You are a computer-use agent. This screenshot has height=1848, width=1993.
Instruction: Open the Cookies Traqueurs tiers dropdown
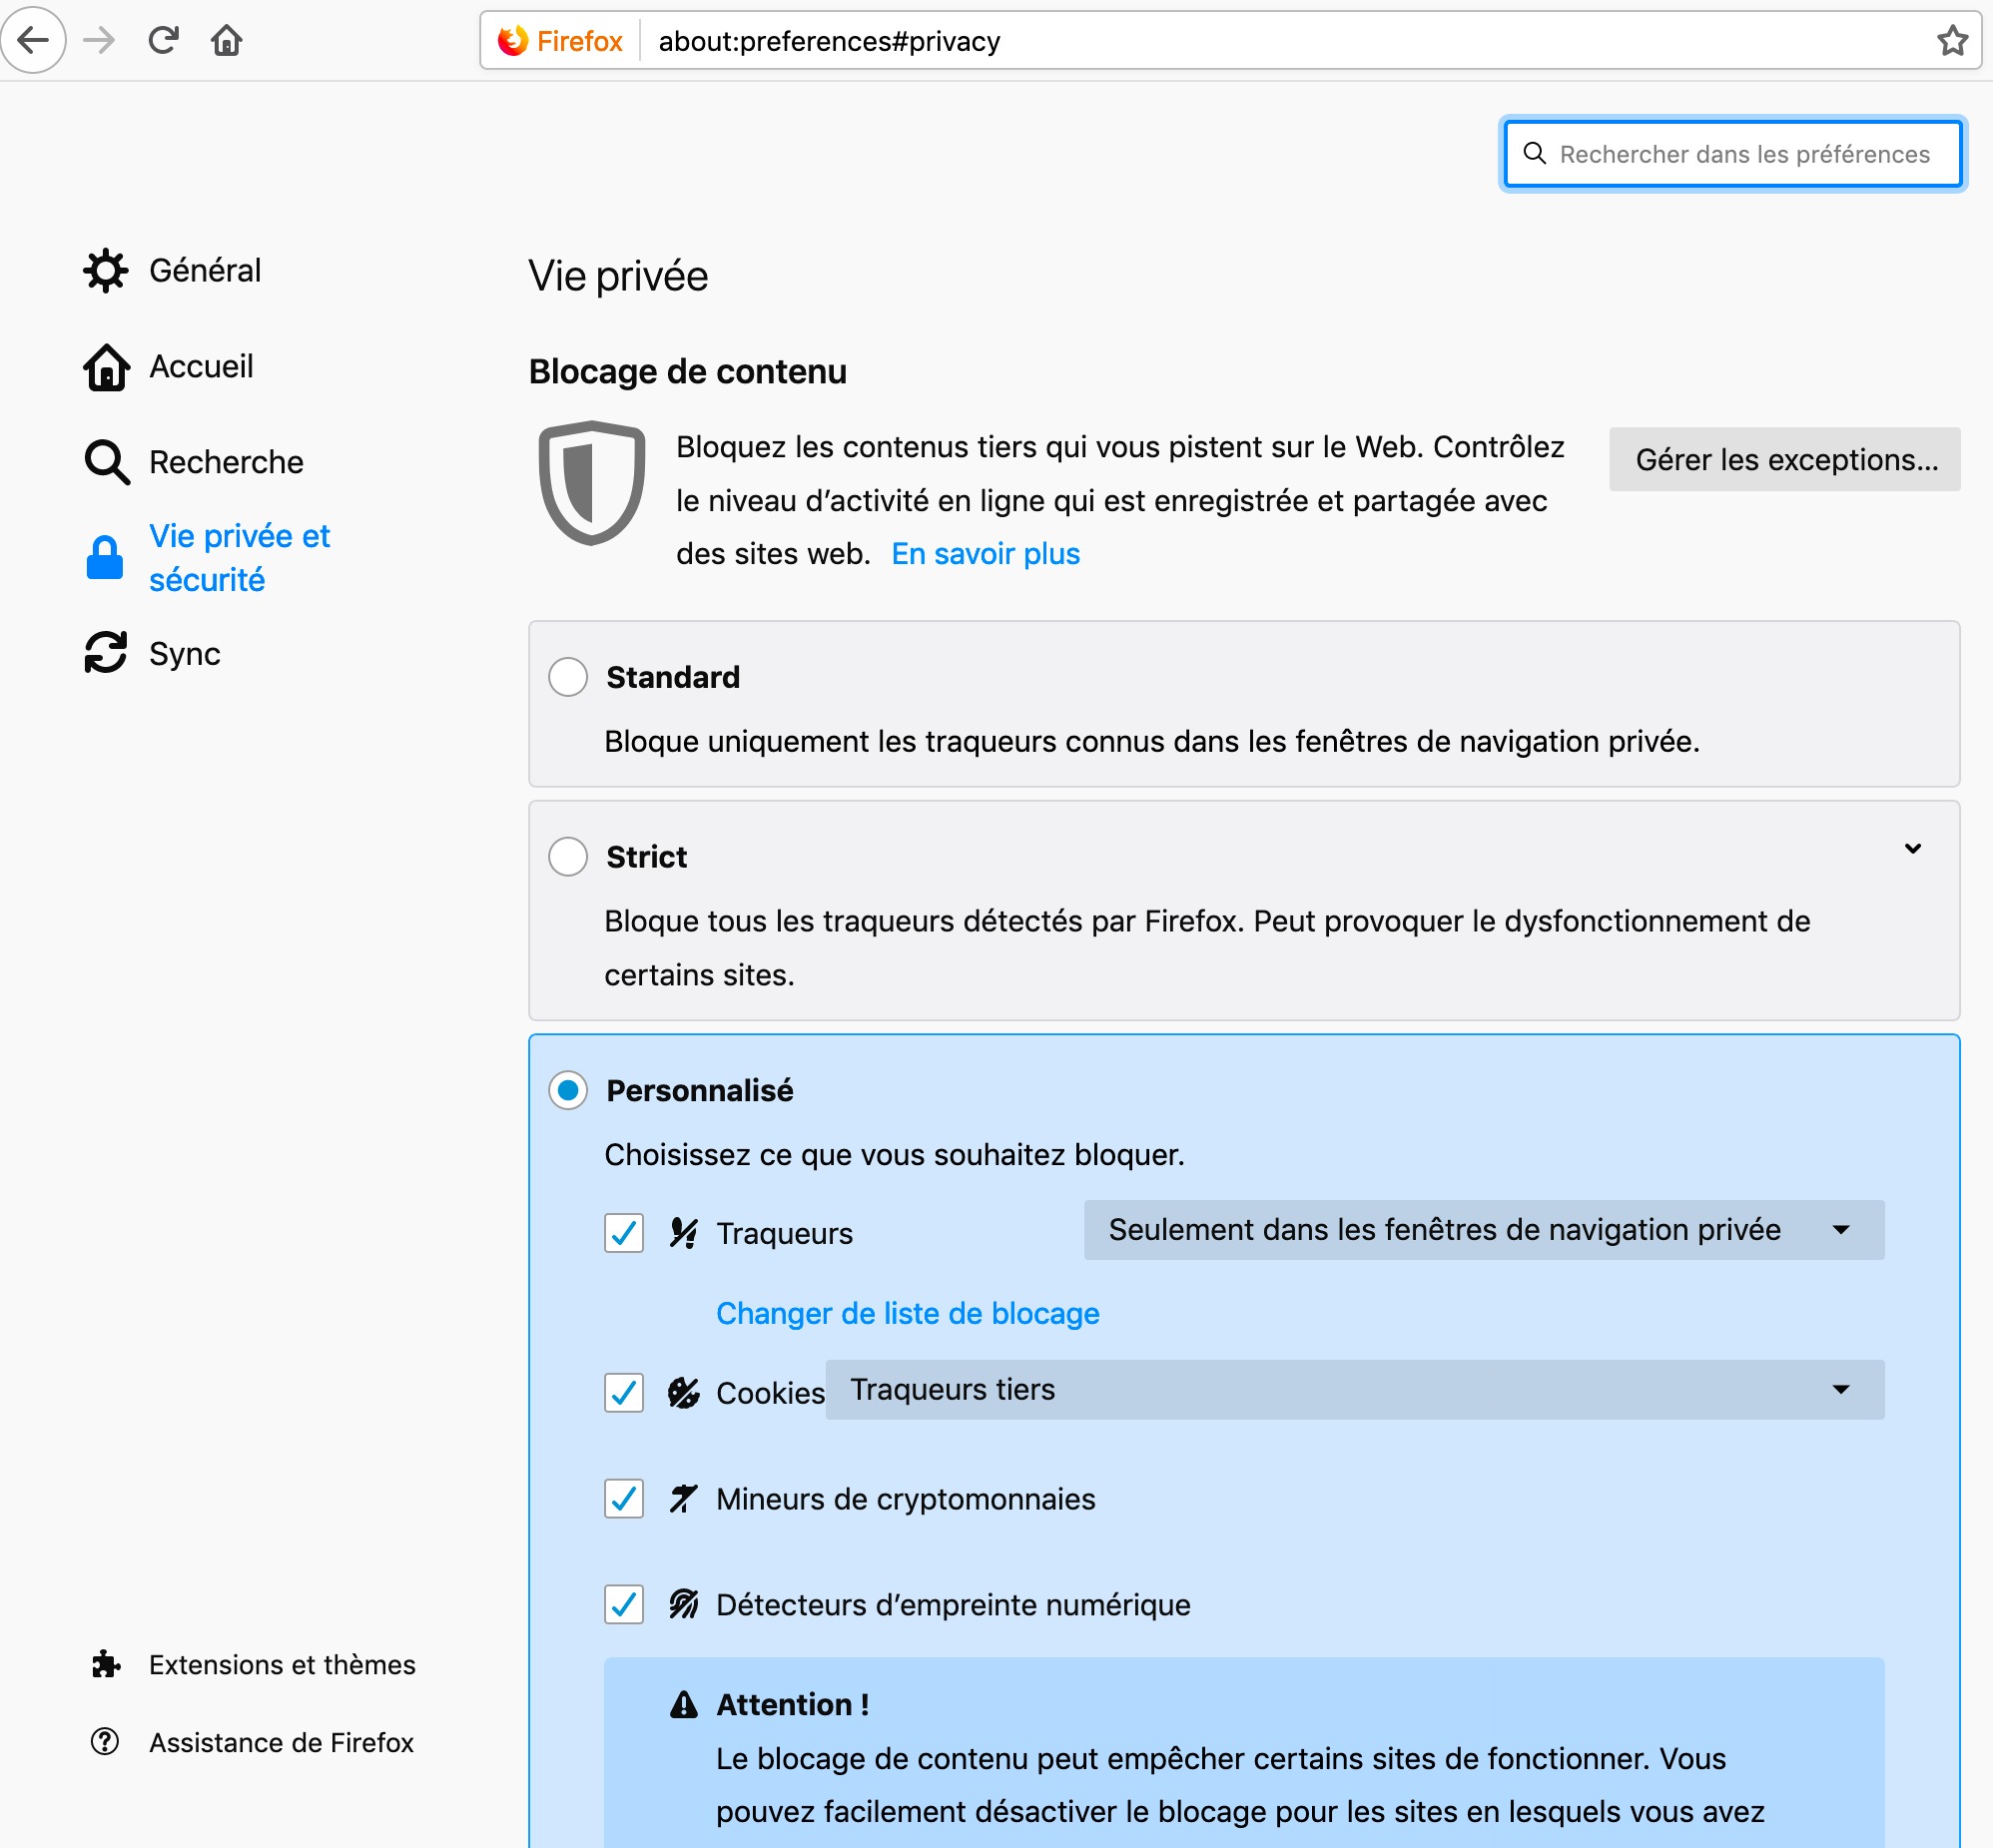coord(1354,1390)
